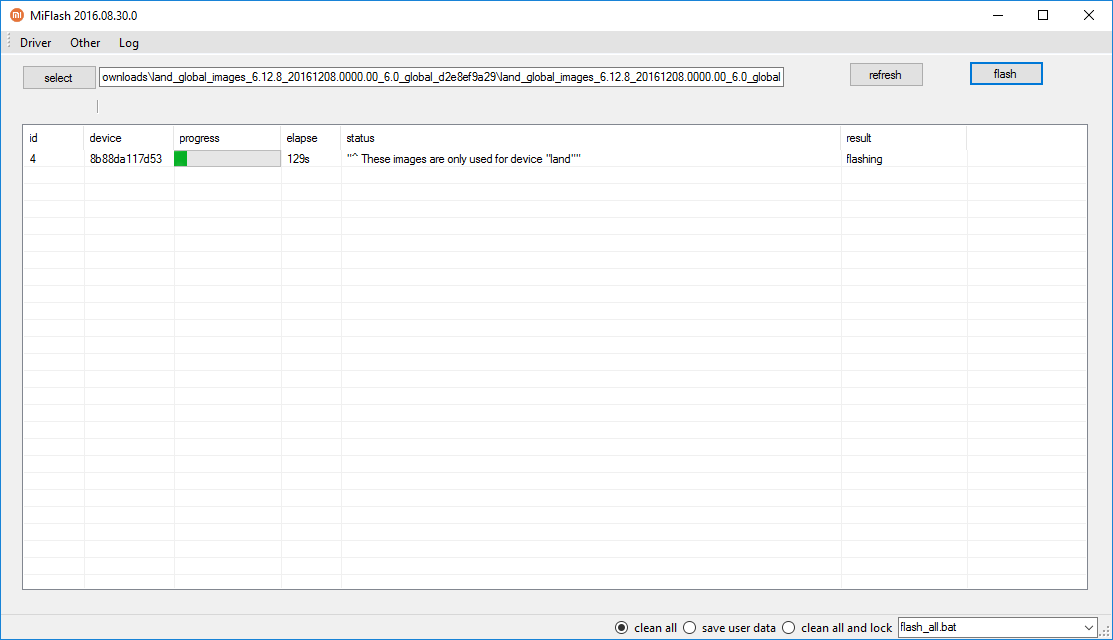The height and width of the screenshot is (640, 1113).
Task: Click the MiFlash app logo icon
Action: [x=16, y=15]
